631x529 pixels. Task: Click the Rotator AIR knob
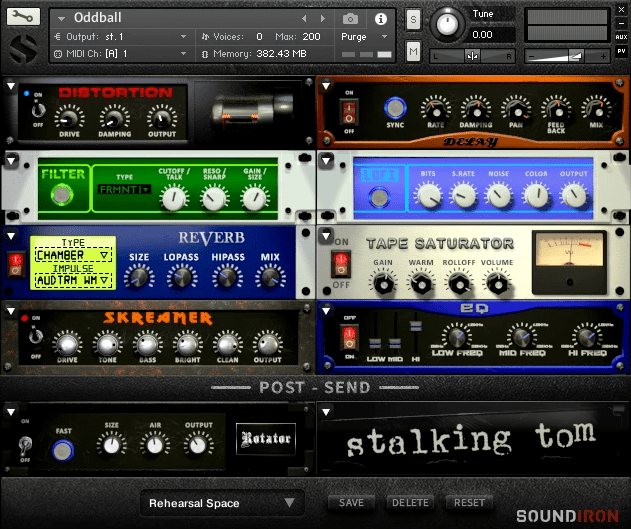(155, 445)
